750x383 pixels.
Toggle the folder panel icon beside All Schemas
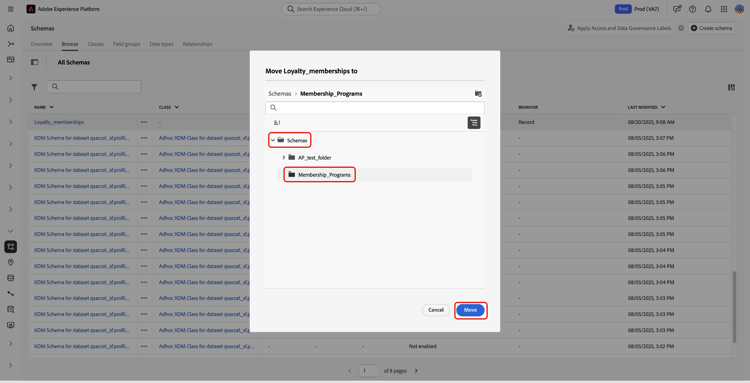(34, 62)
